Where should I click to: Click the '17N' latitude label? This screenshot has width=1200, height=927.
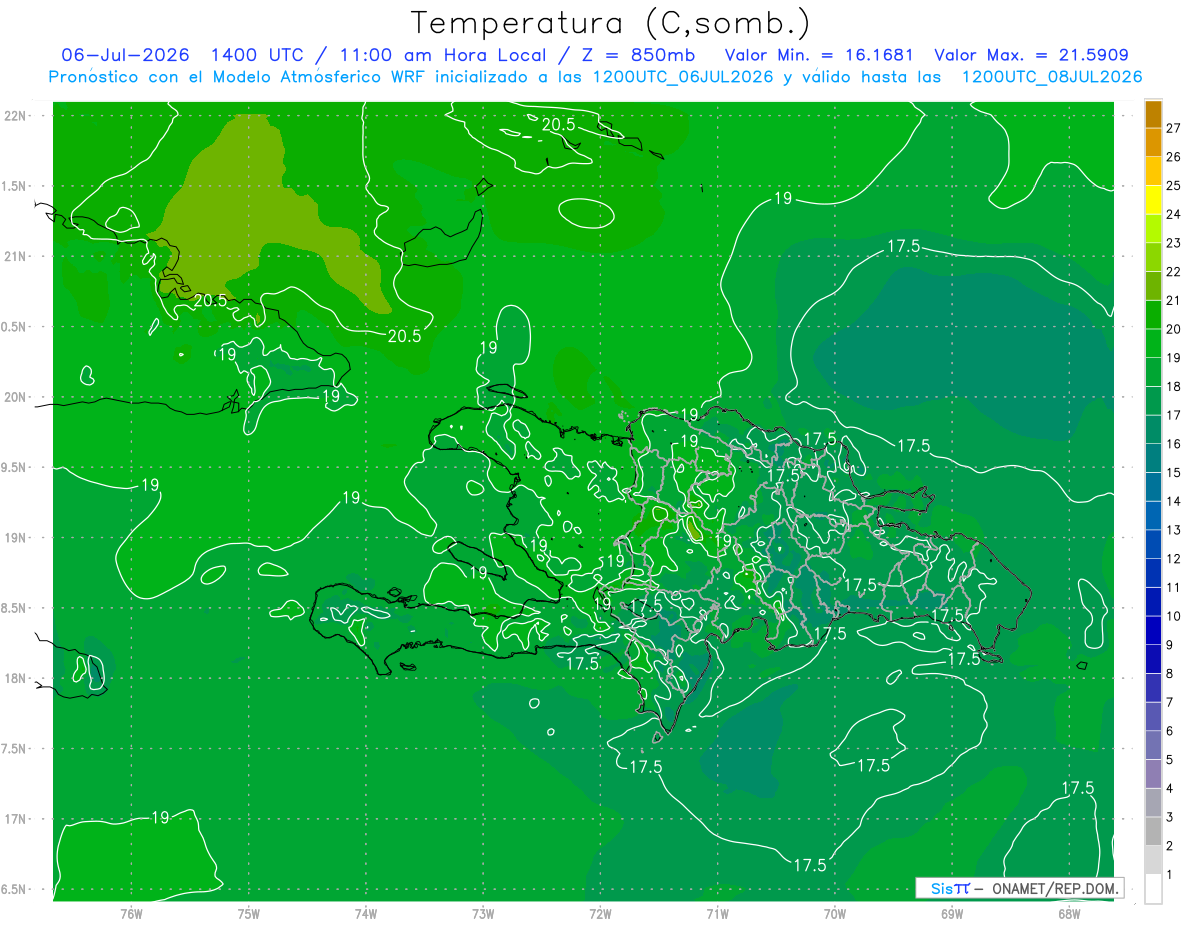tap(15, 819)
